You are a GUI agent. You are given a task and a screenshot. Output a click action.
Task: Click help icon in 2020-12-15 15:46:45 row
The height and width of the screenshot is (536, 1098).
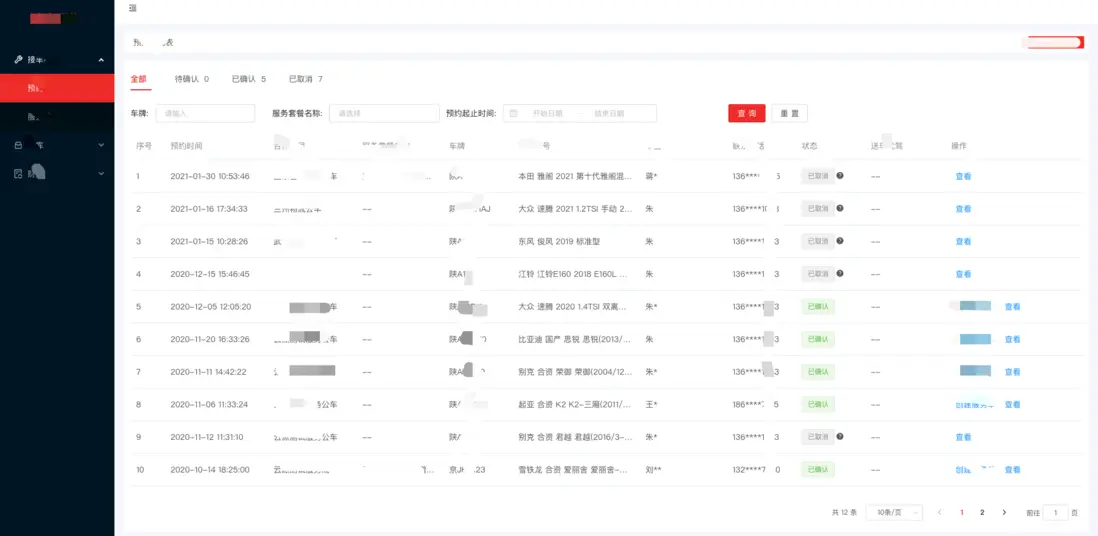(840, 273)
